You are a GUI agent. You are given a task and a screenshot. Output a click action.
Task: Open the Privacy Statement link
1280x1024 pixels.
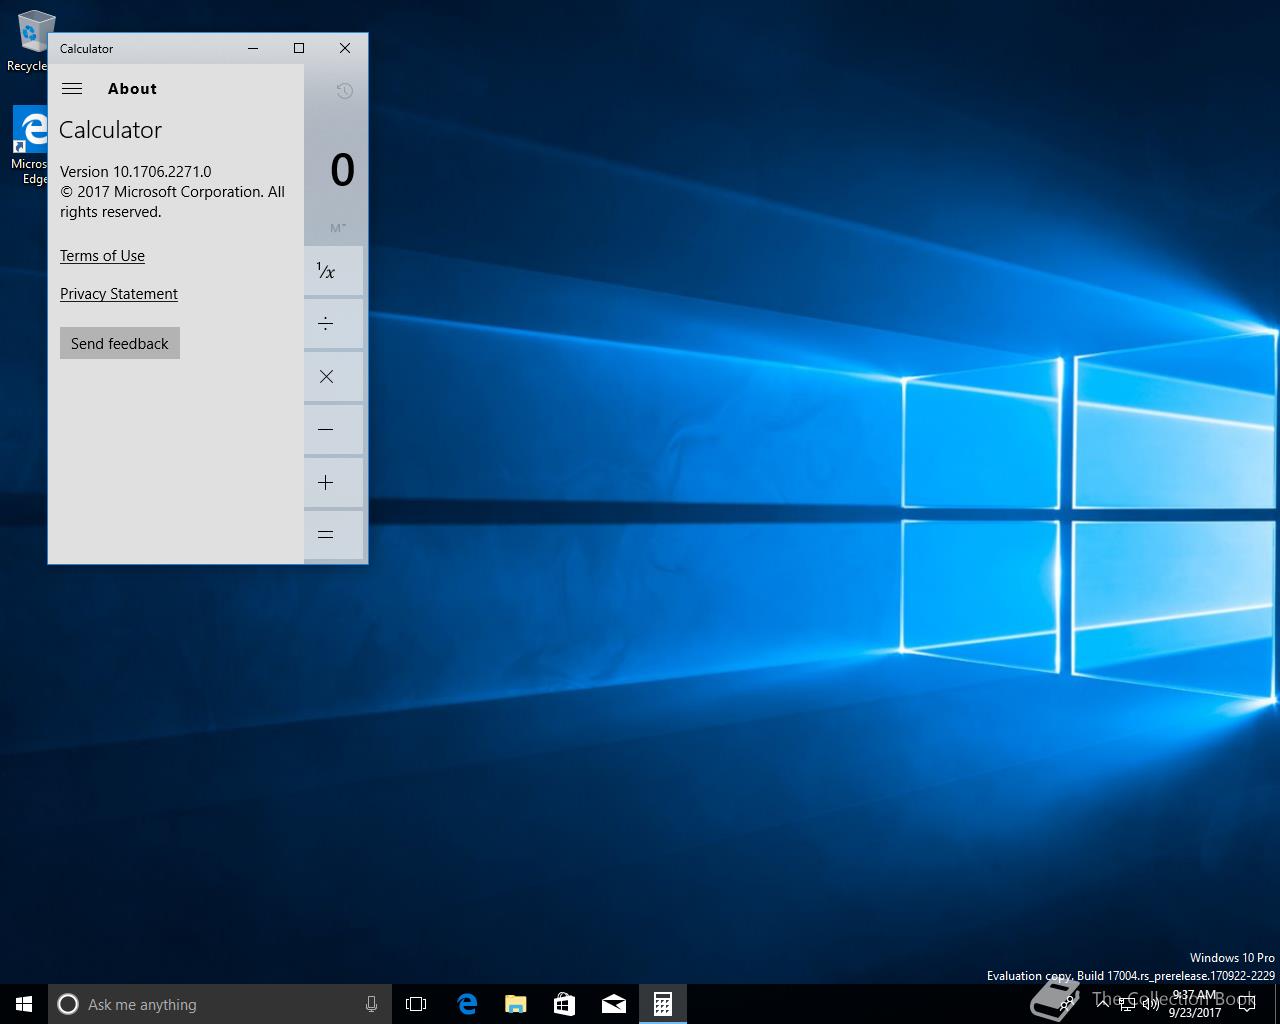pyautogui.click(x=119, y=294)
